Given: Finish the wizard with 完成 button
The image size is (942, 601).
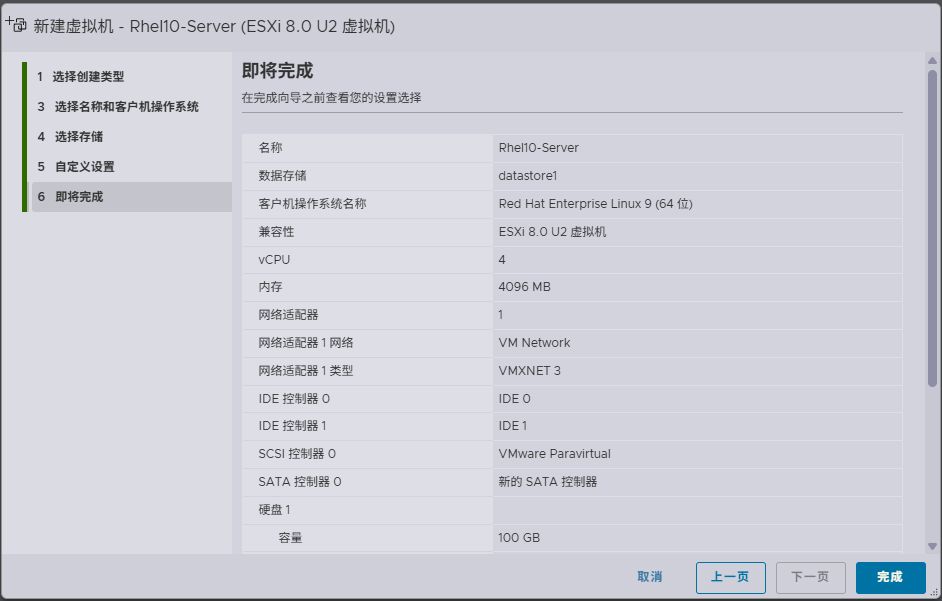Looking at the screenshot, I should coord(890,577).
